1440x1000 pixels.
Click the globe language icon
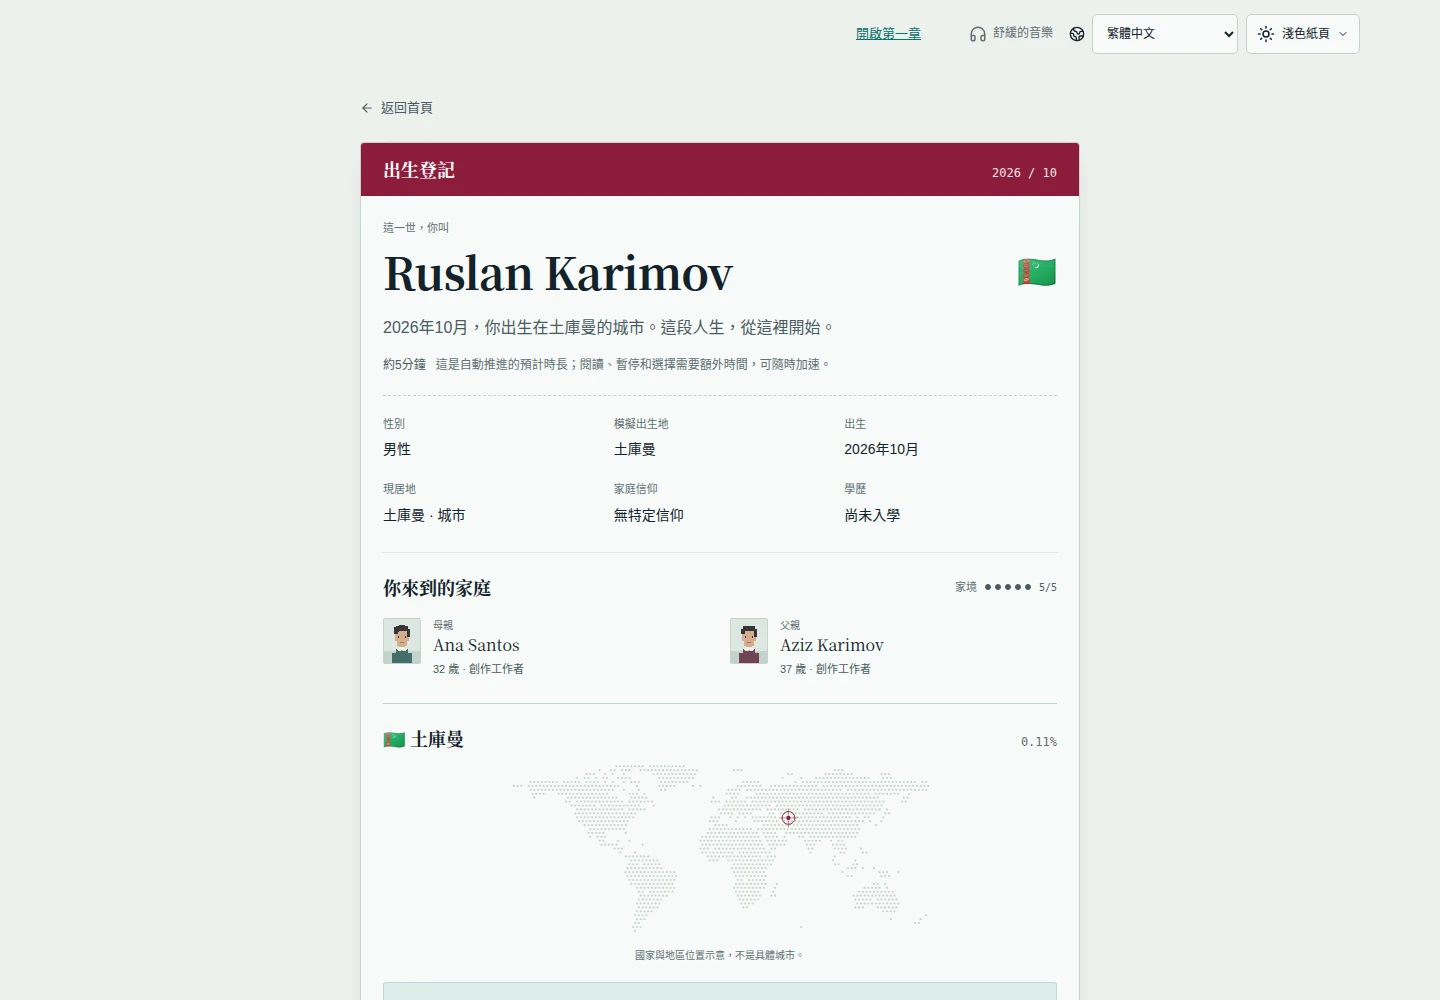[1077, 34]
